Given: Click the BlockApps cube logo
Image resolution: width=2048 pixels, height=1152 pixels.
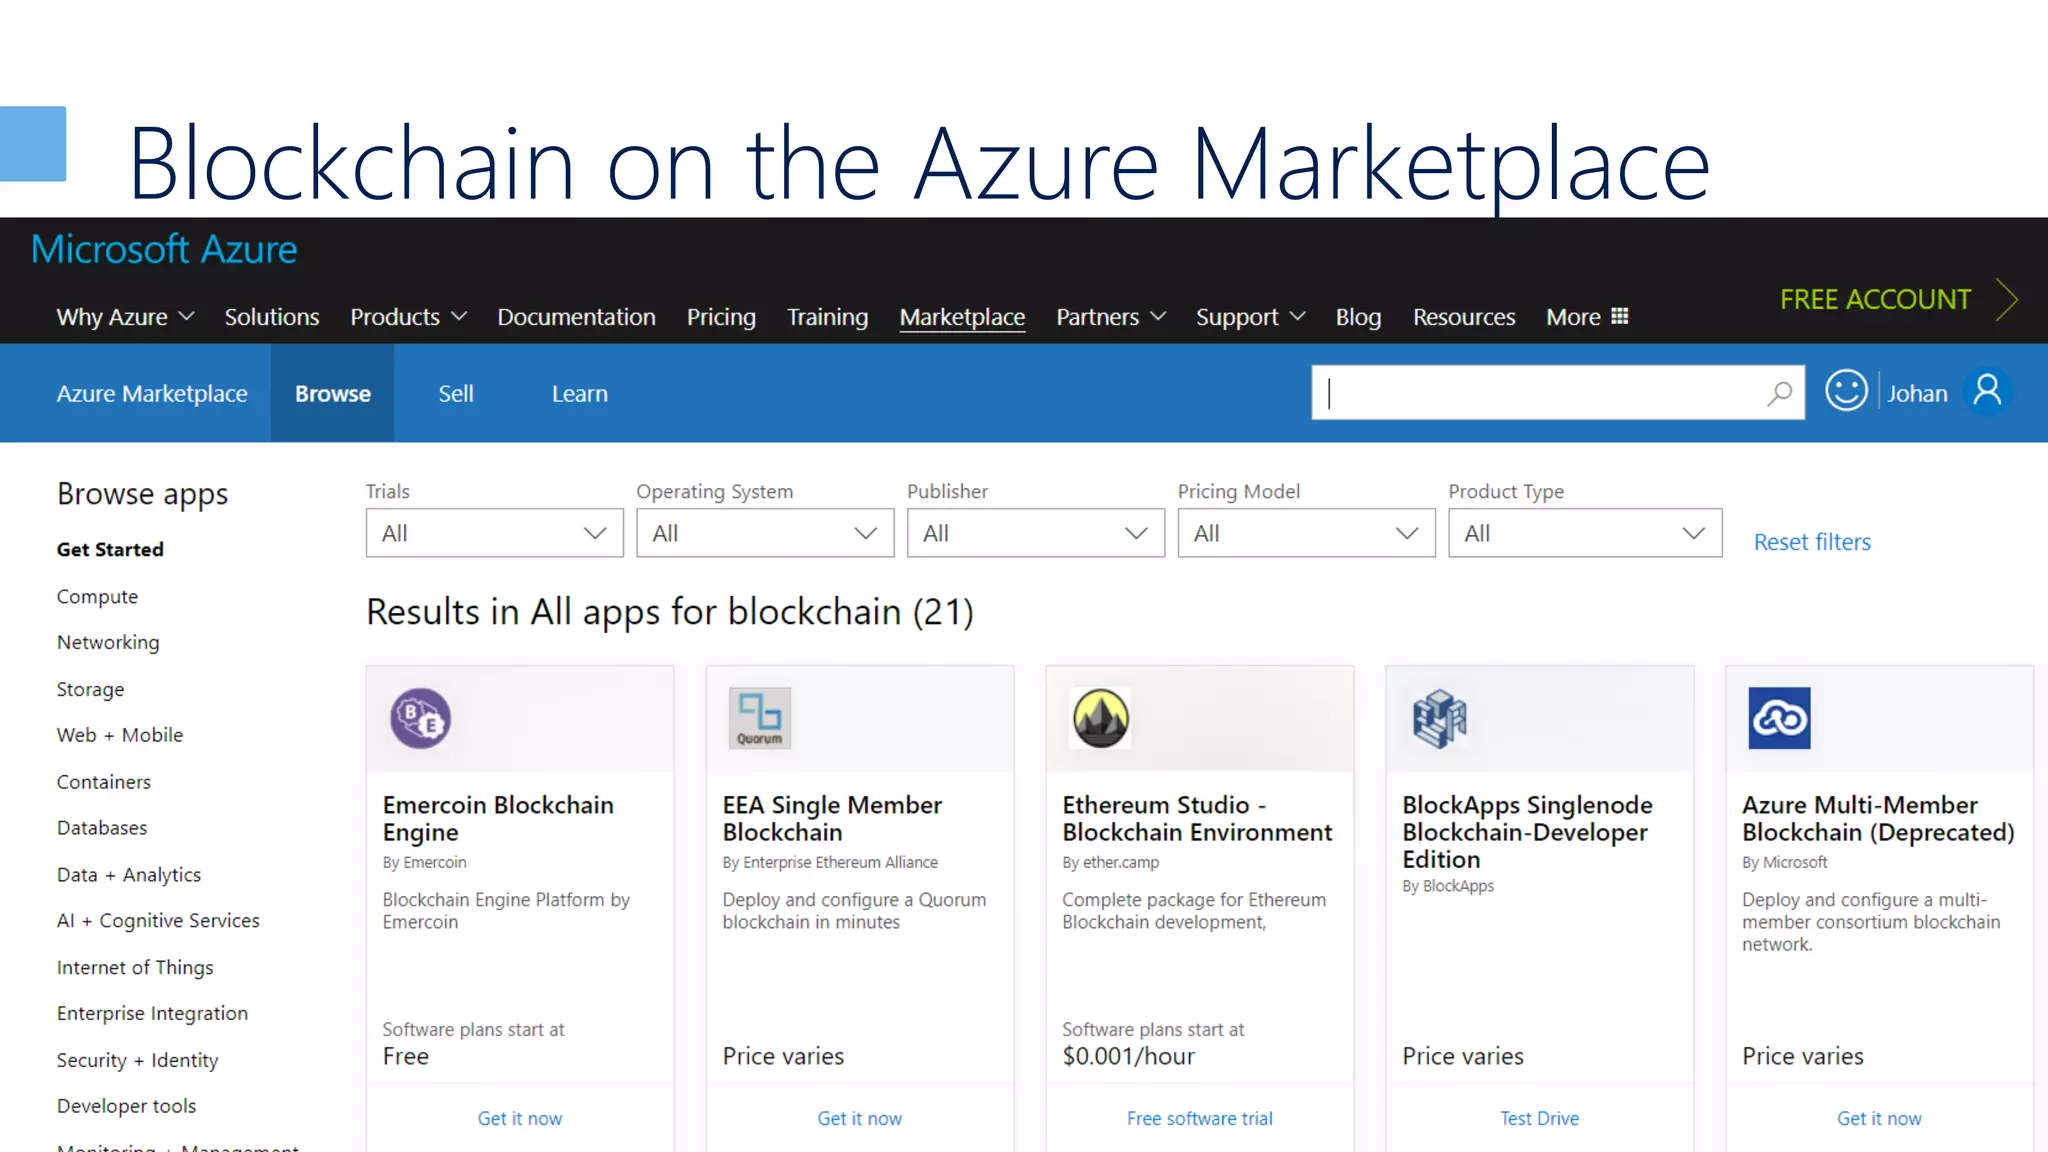Looking at the screenshot, I should (1439, 718).
